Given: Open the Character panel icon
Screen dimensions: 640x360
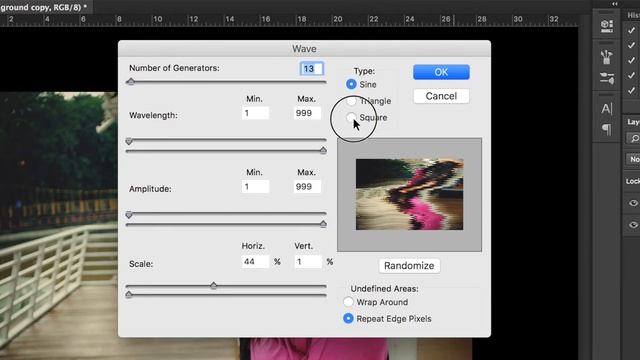Looking at the screenshot, I should click(x=607, y=109).
